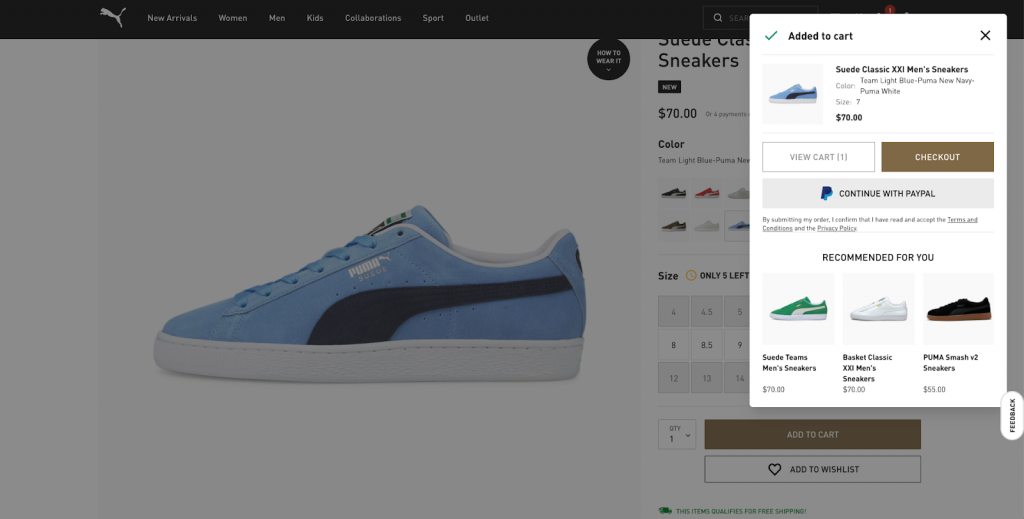Click the Only 5 Left stock notice
The image size is (1024, 519).
tap(724, 275)
